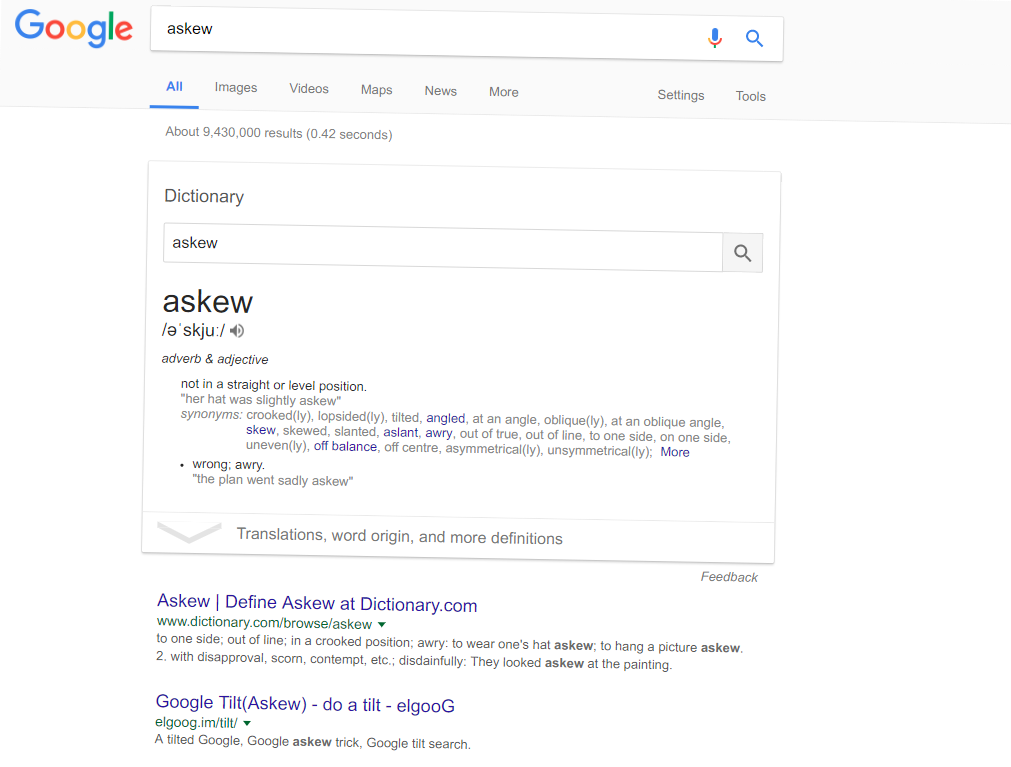This screenshot has height=767, width=1011.
Task: Show more synonyms via More link
Action: 675,452
